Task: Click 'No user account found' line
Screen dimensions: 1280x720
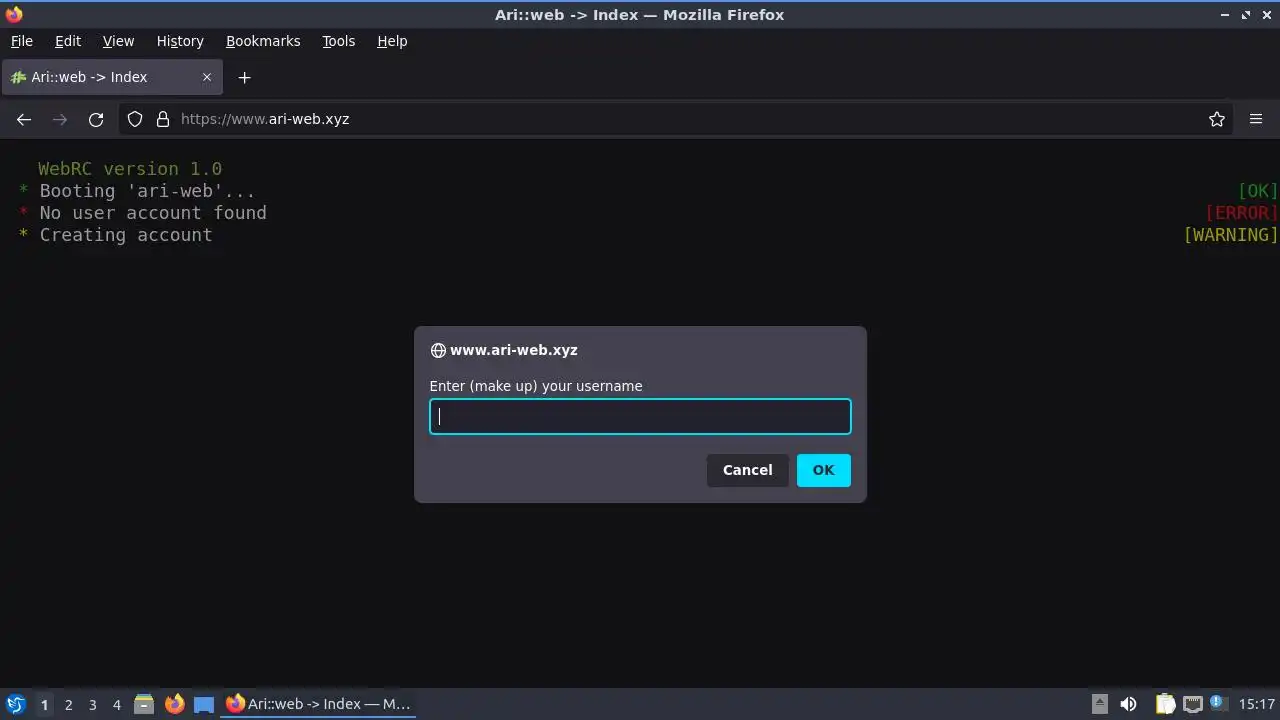Action: [x=153, y=213]
